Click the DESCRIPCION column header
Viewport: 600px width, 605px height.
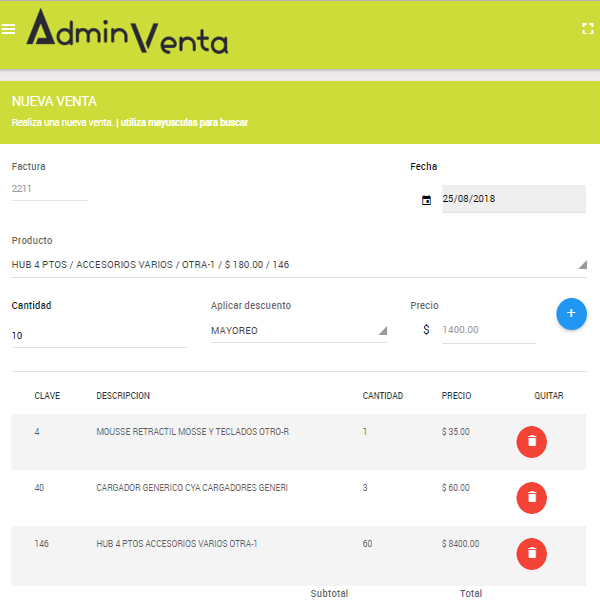(x=123, y=396)
